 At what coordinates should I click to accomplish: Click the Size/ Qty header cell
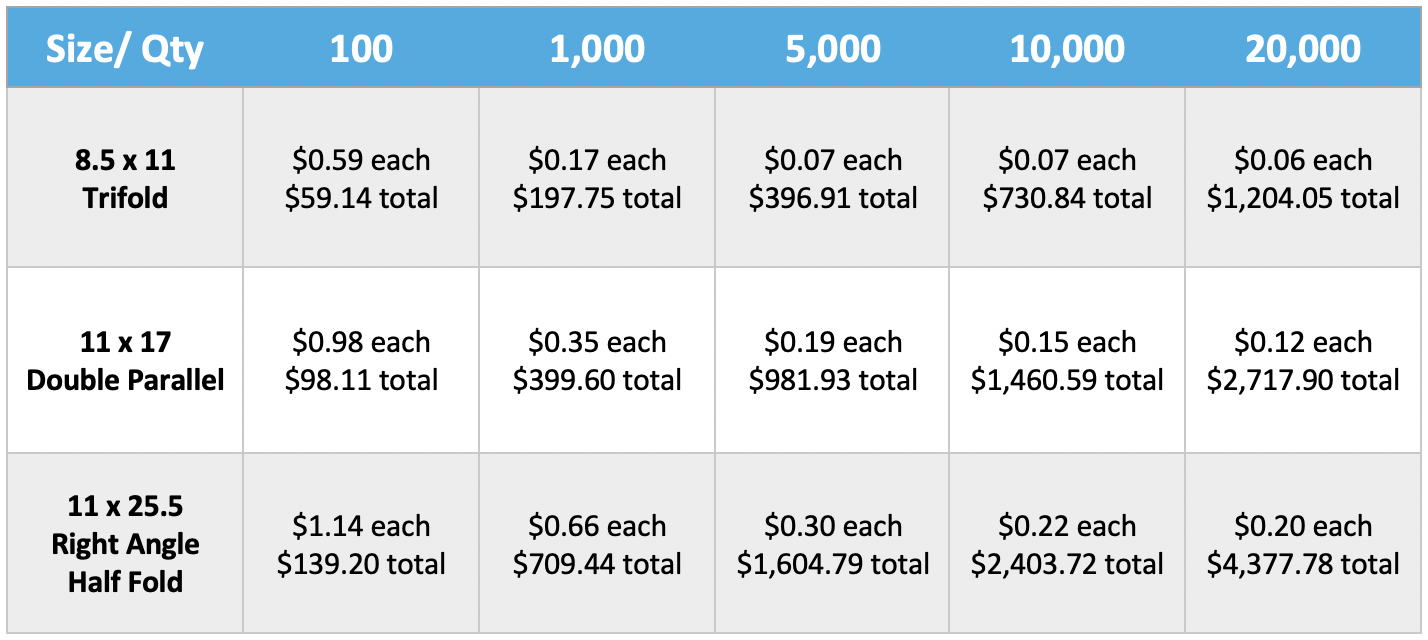tap(125, 48)
